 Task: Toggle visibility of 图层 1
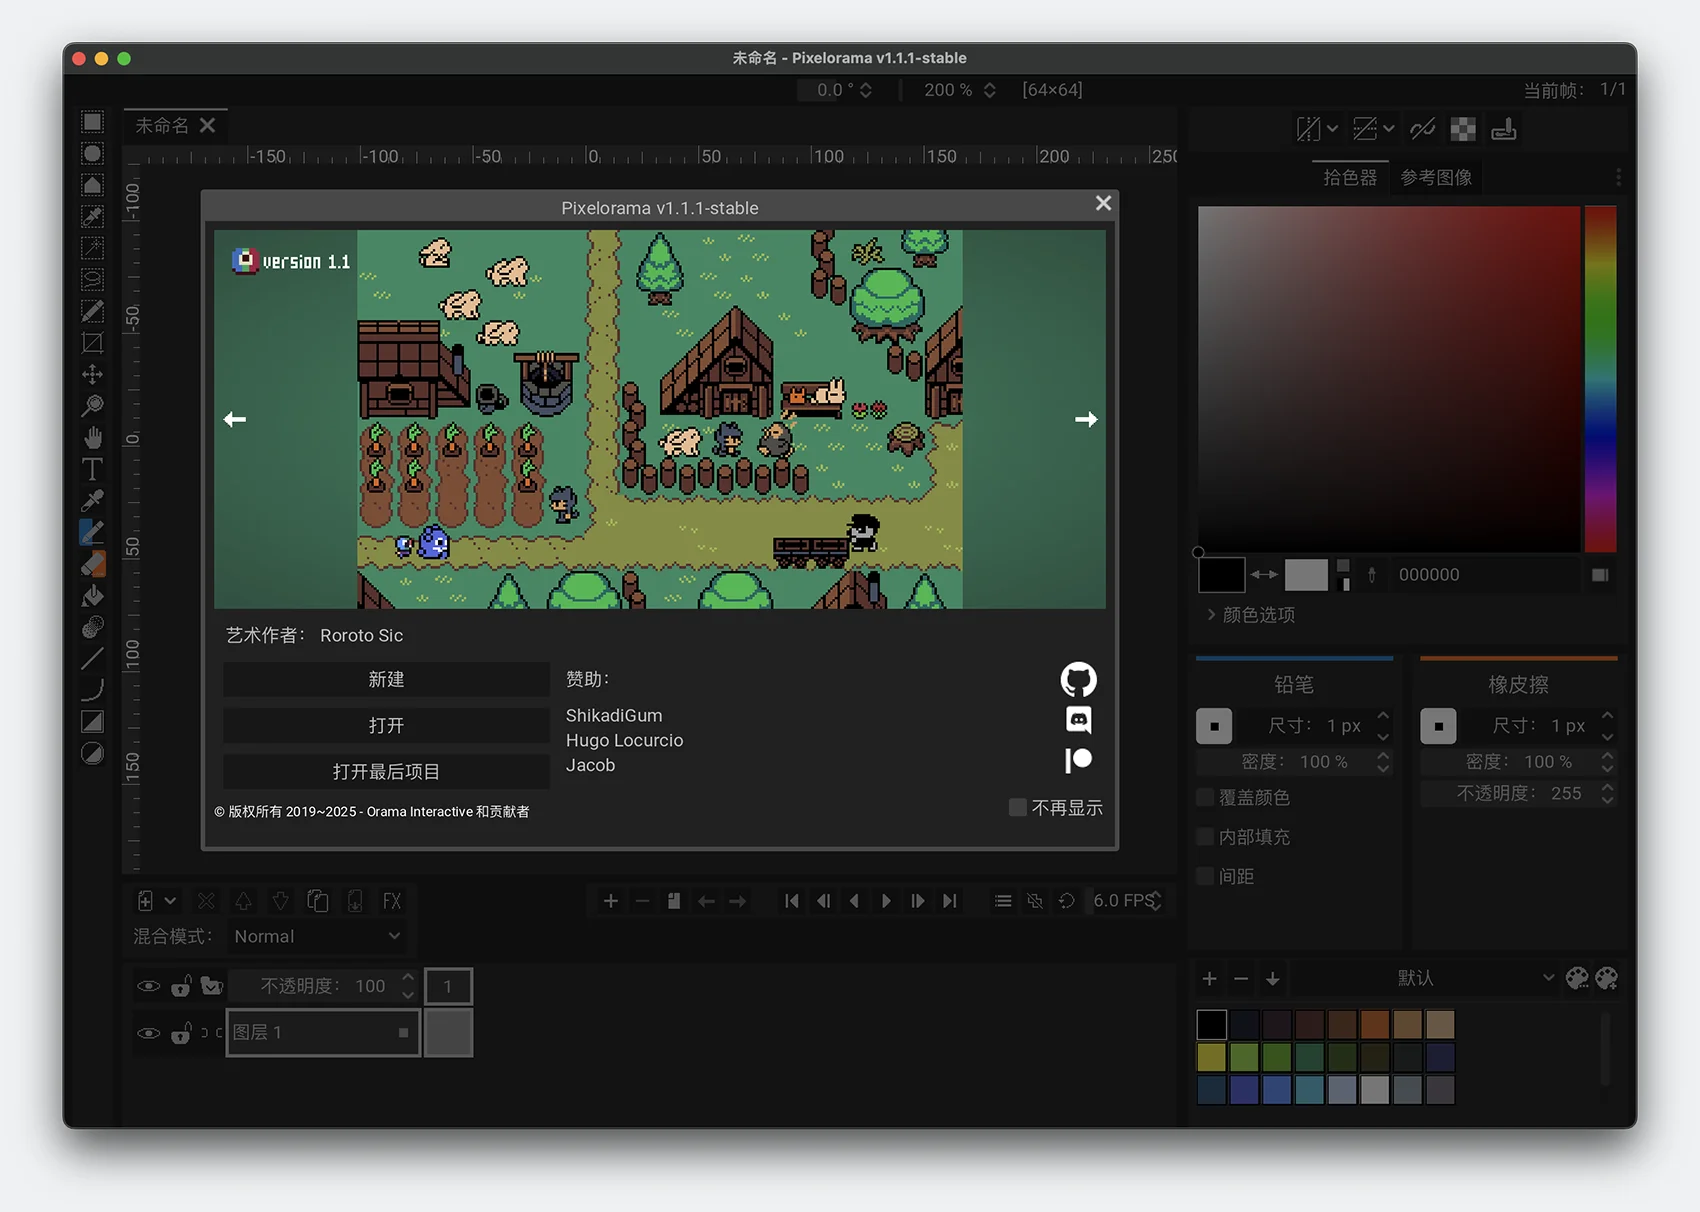(148, 1033)
